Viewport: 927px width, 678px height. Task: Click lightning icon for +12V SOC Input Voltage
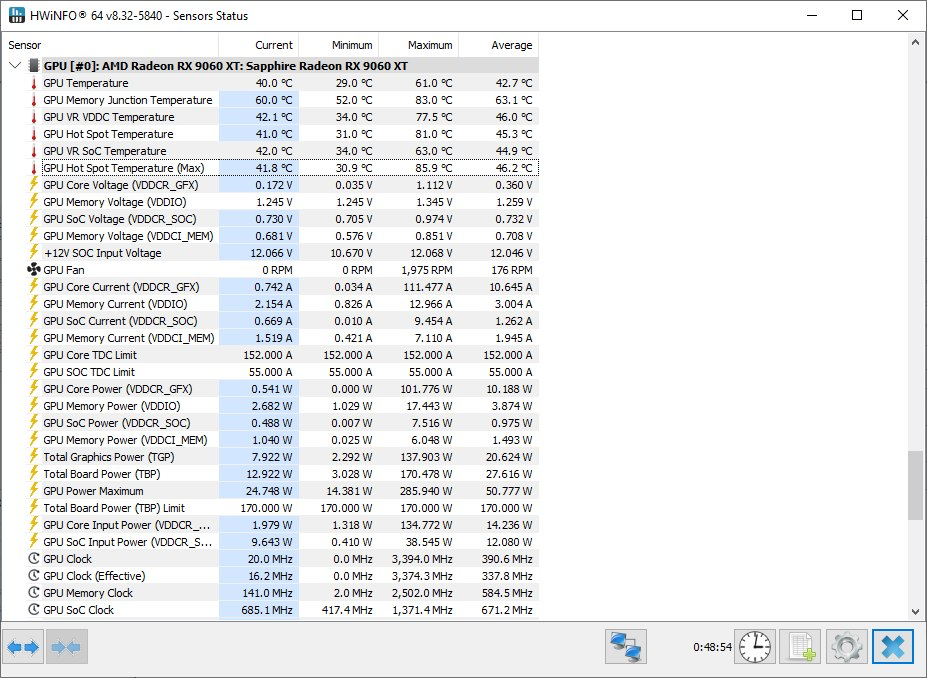[34, 252]
